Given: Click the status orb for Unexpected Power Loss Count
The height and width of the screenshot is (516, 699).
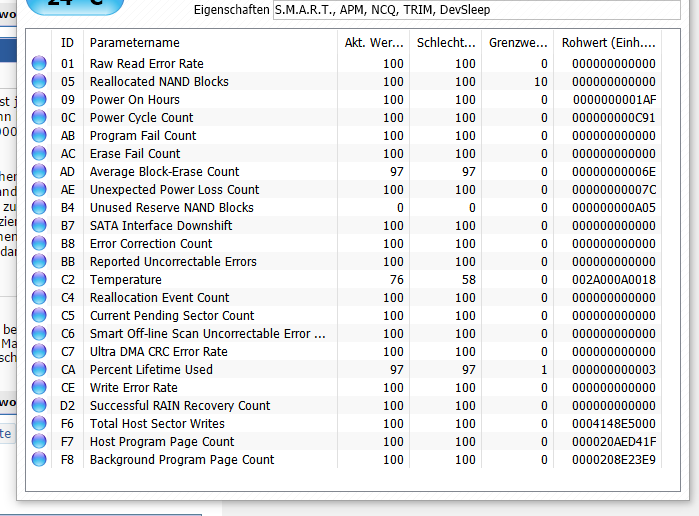Looking at the screenshot, I should (39, 189).
